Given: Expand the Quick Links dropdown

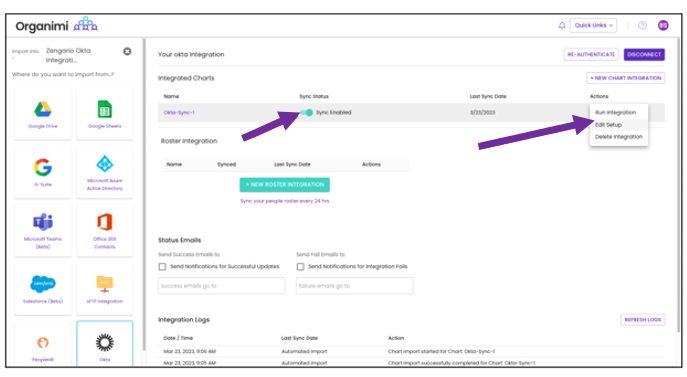Looking at the screenshot, I should 593,25.
